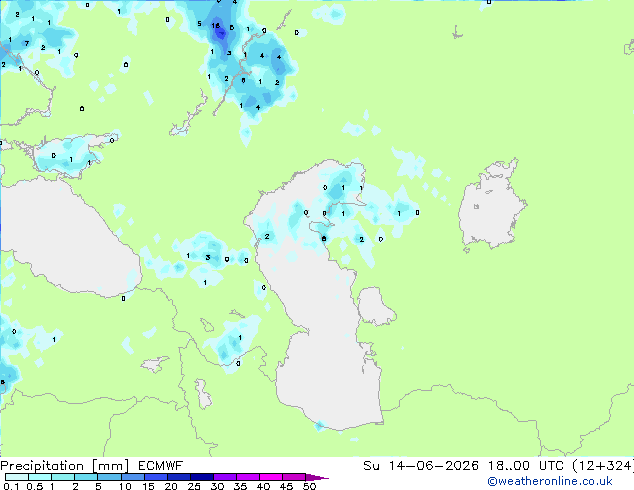Select the 0.5–1 mm legend swatch
The height and width of the screenshot is (490, 634).
point(40,477)
